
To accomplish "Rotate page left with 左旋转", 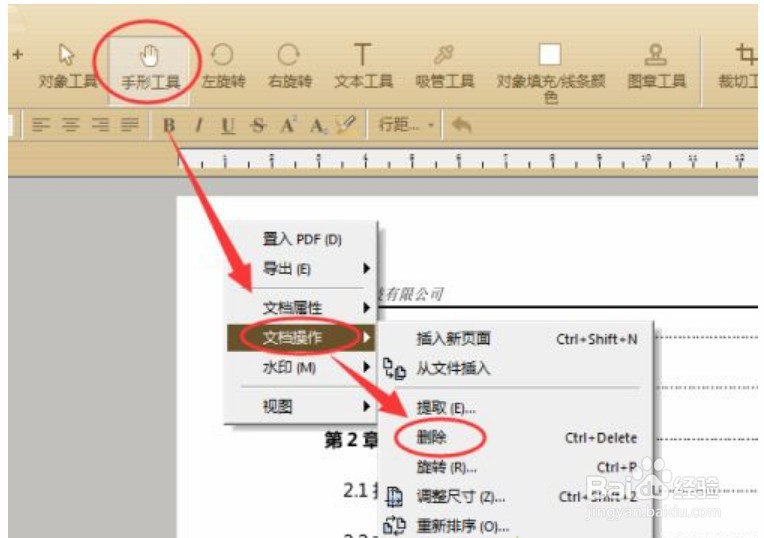I will [223, 66].
